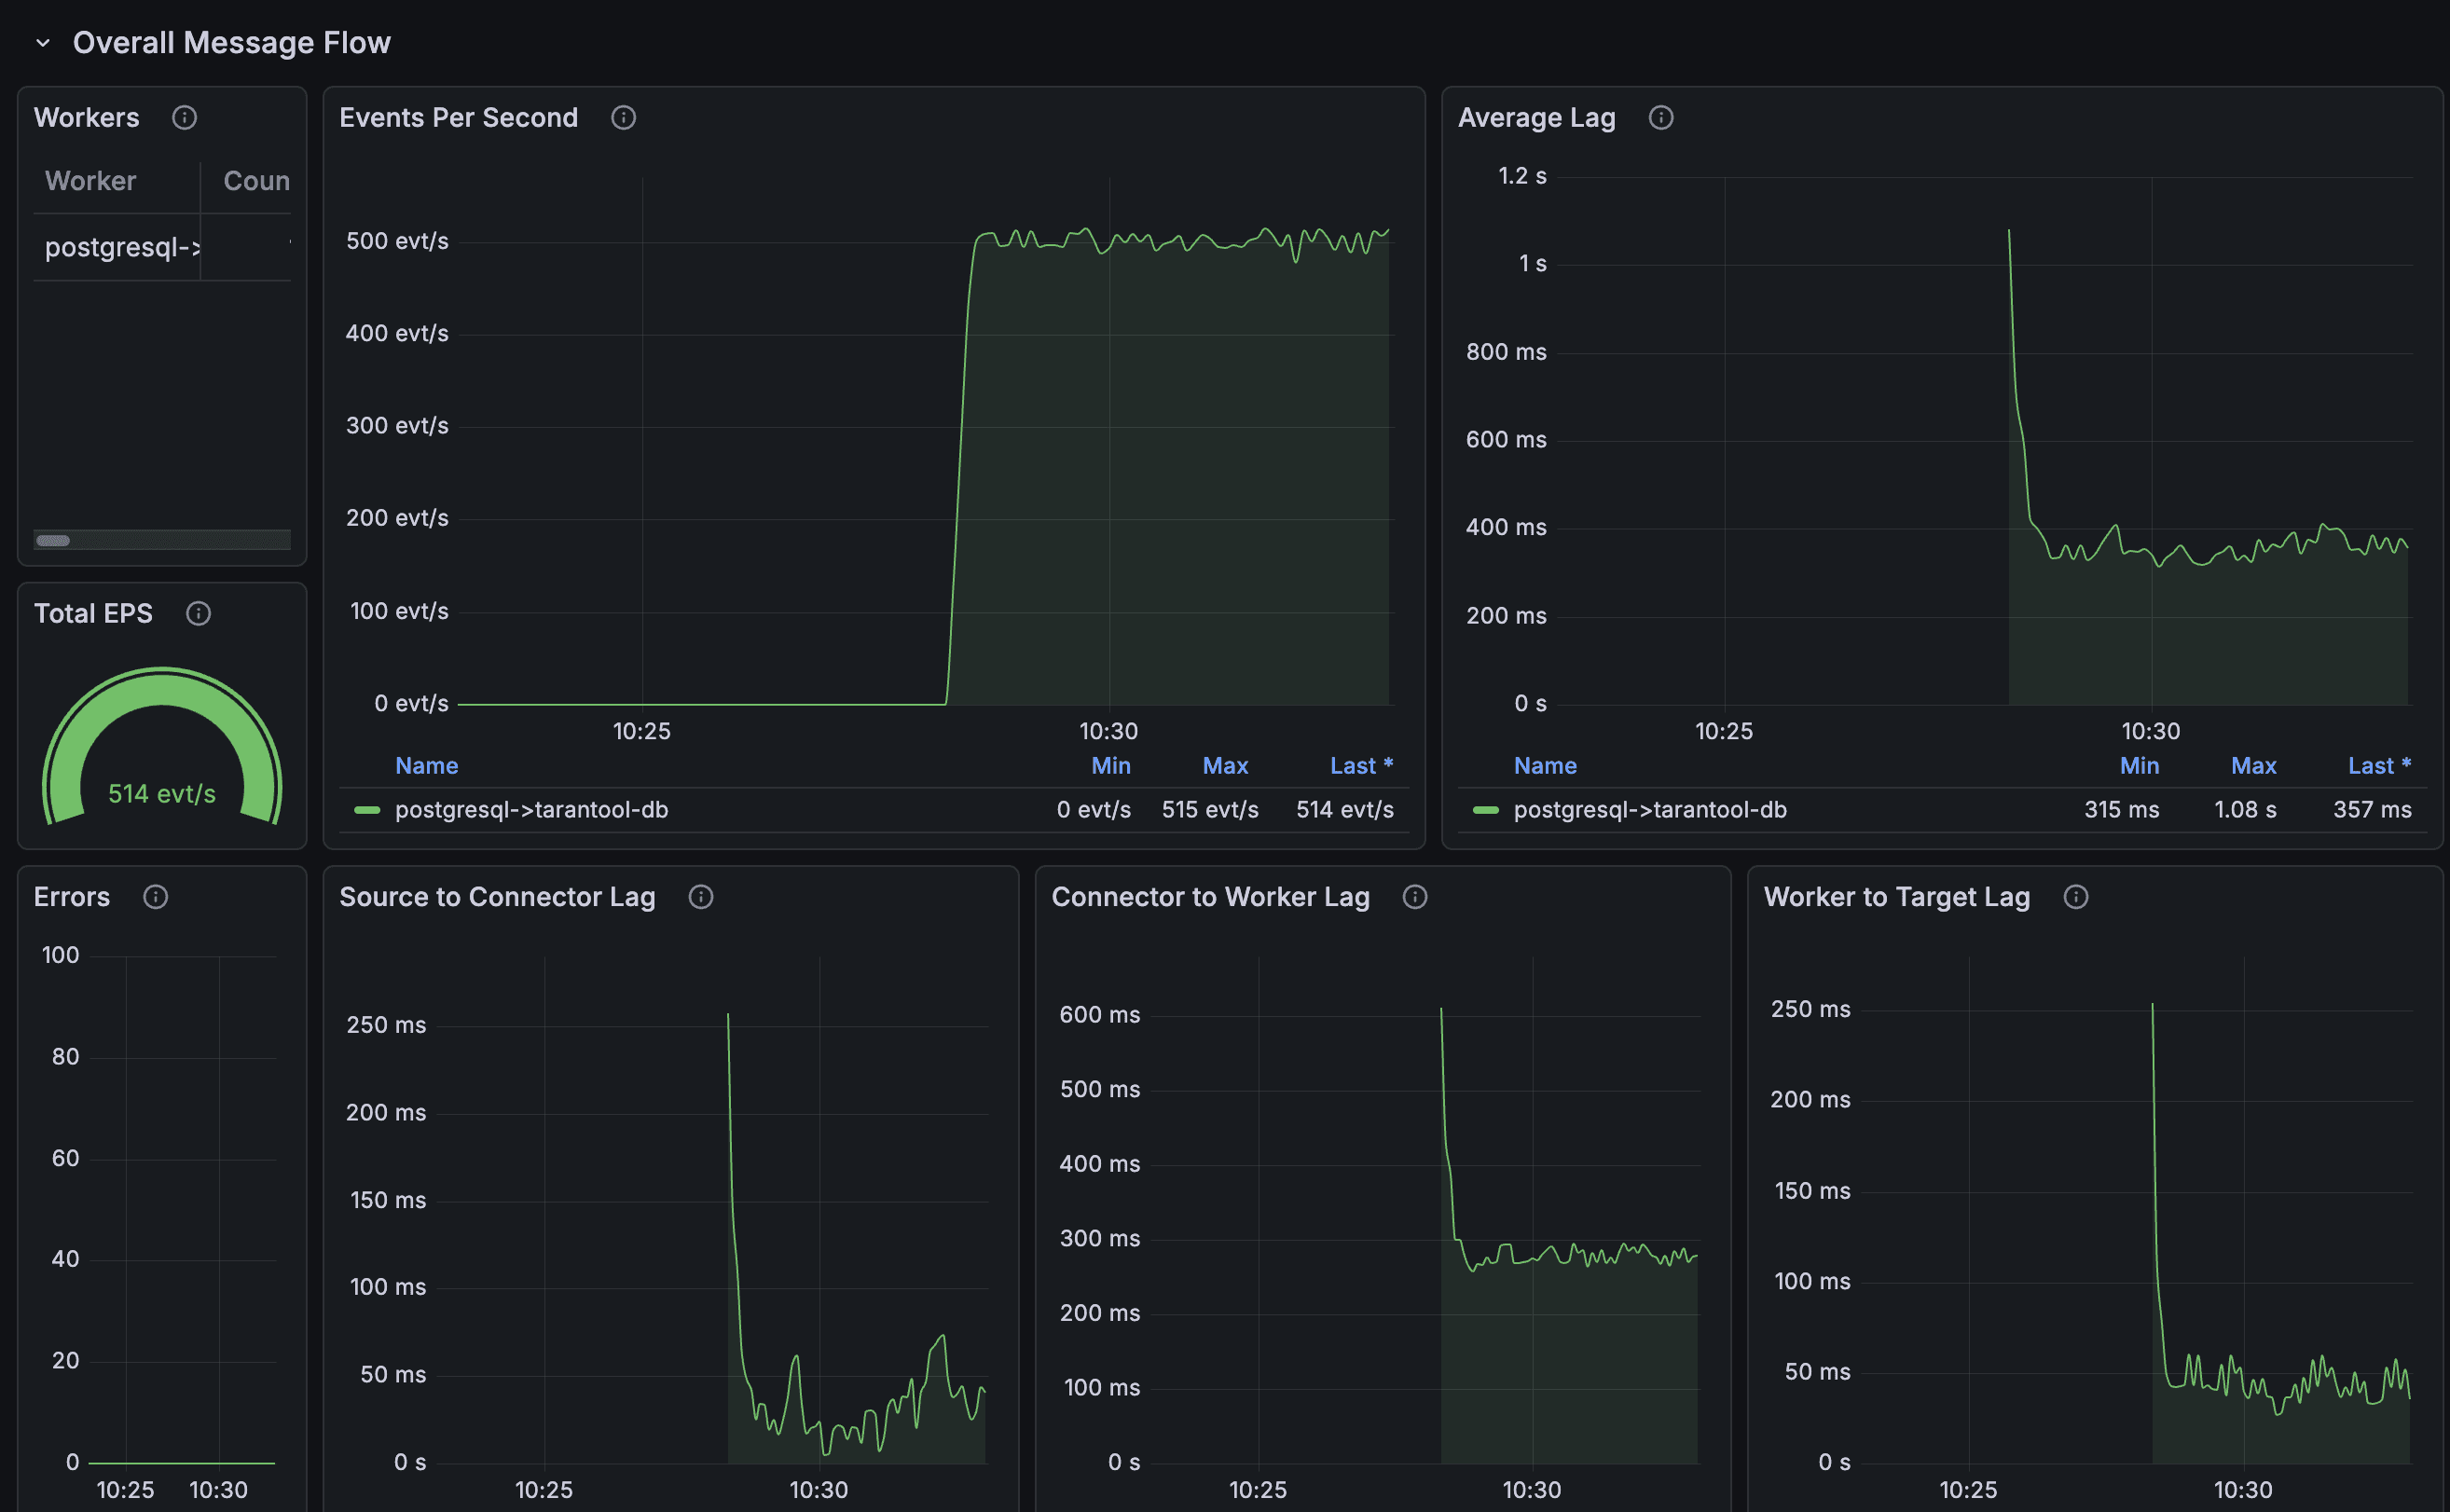The width and height of the screenshot is (2450, 1512).
Task: Click the 315 ms Min value
Action: pos(2121,810)
